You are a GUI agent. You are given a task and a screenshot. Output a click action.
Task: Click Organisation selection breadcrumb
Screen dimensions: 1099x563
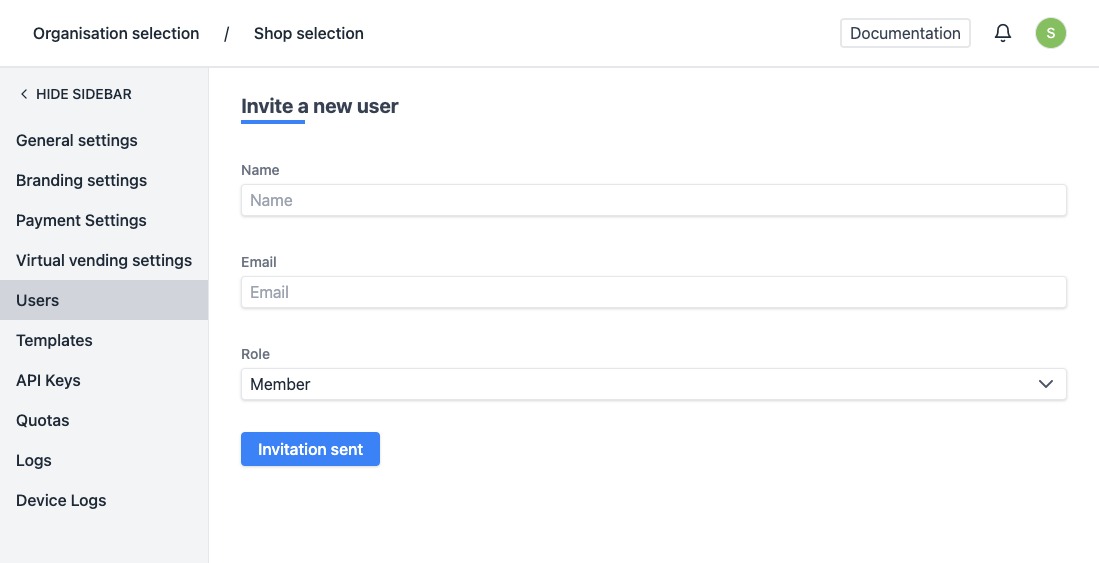[116, 34]
